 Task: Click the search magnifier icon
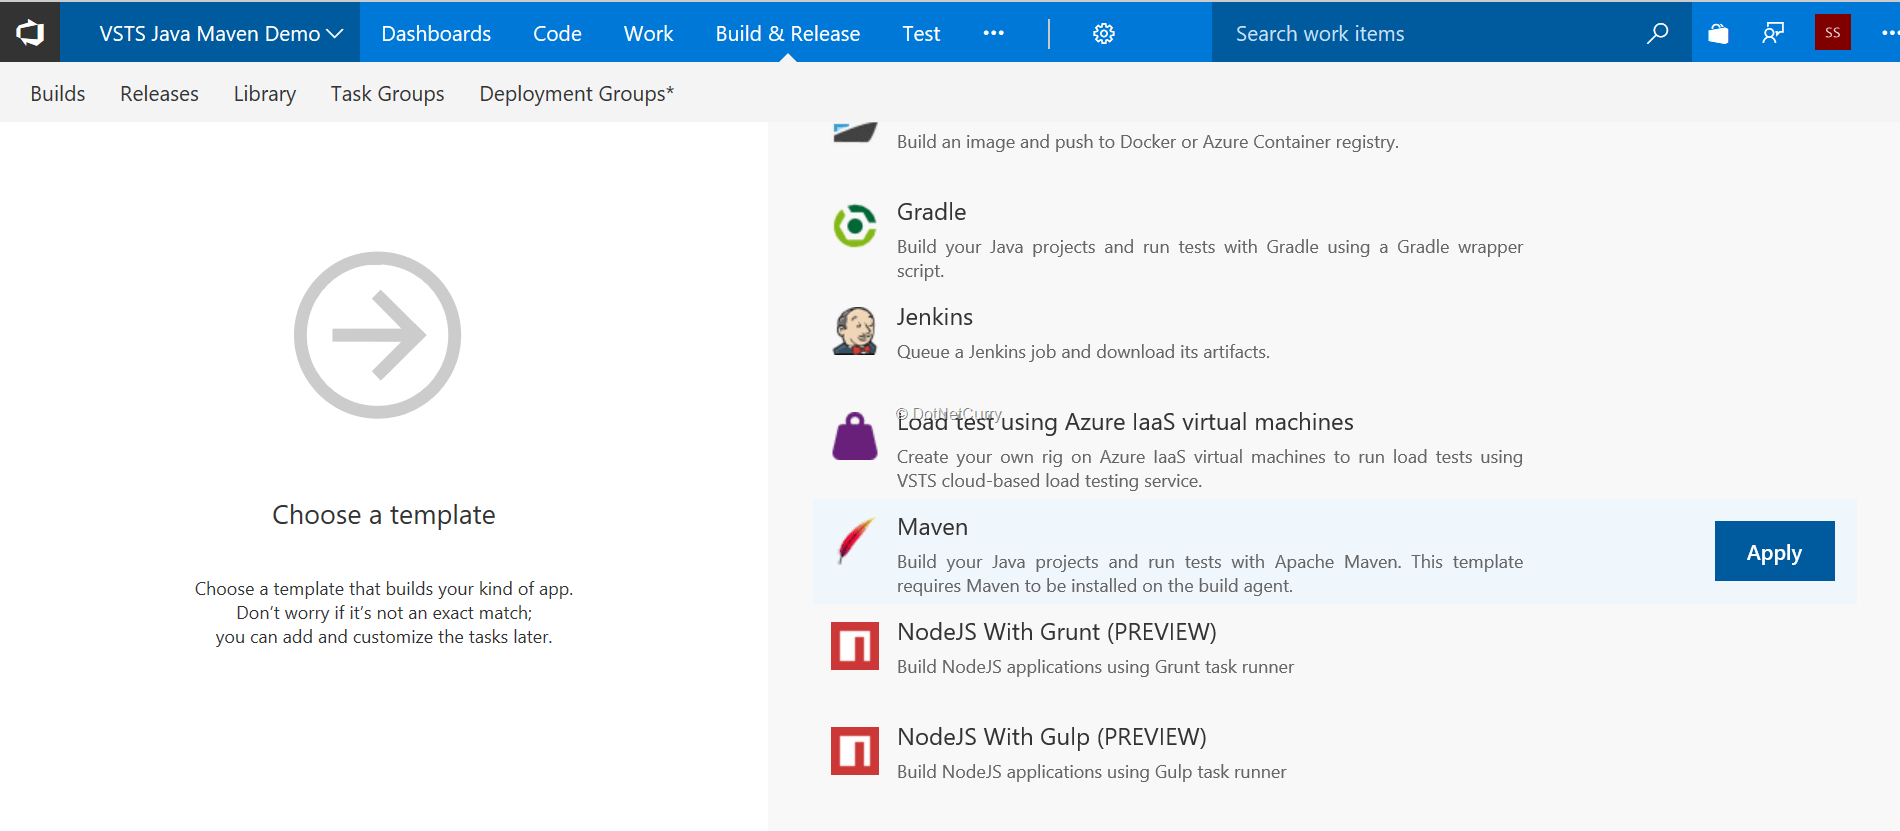pyautogui.click(x=1657, y=34)
